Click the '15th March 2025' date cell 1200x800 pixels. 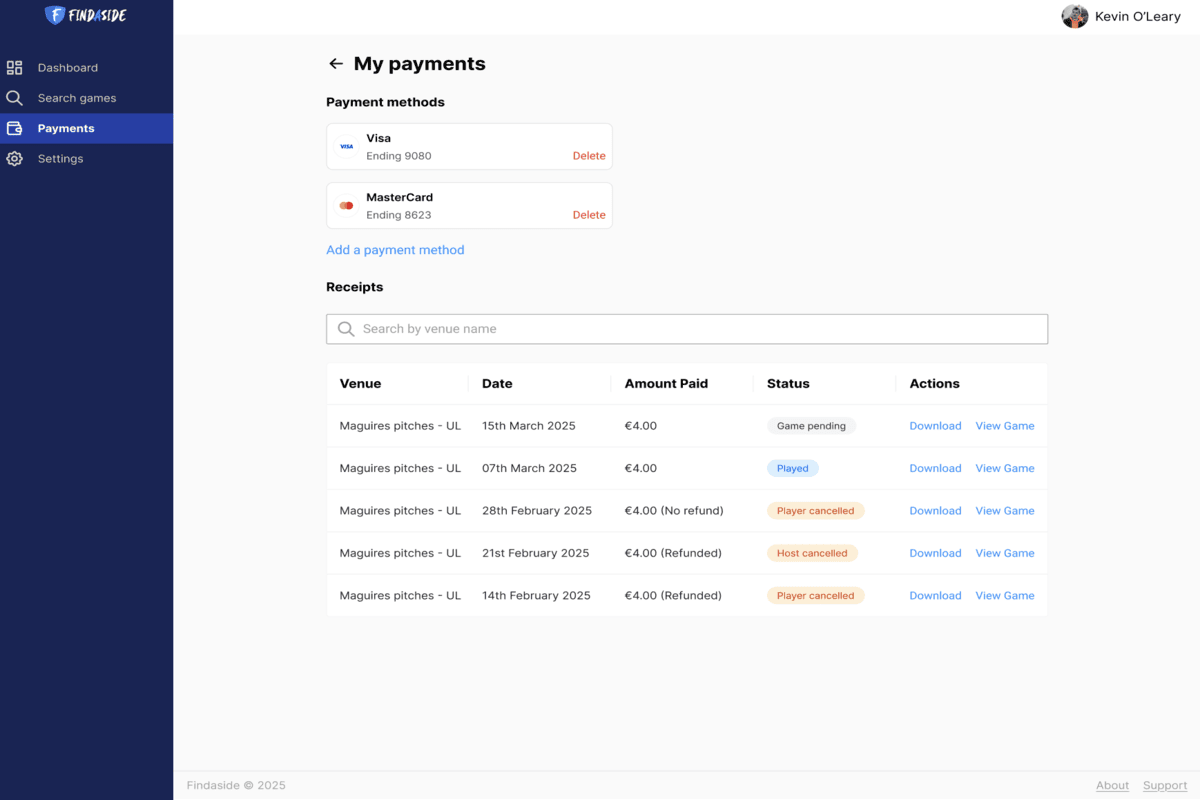coord(529,426)
